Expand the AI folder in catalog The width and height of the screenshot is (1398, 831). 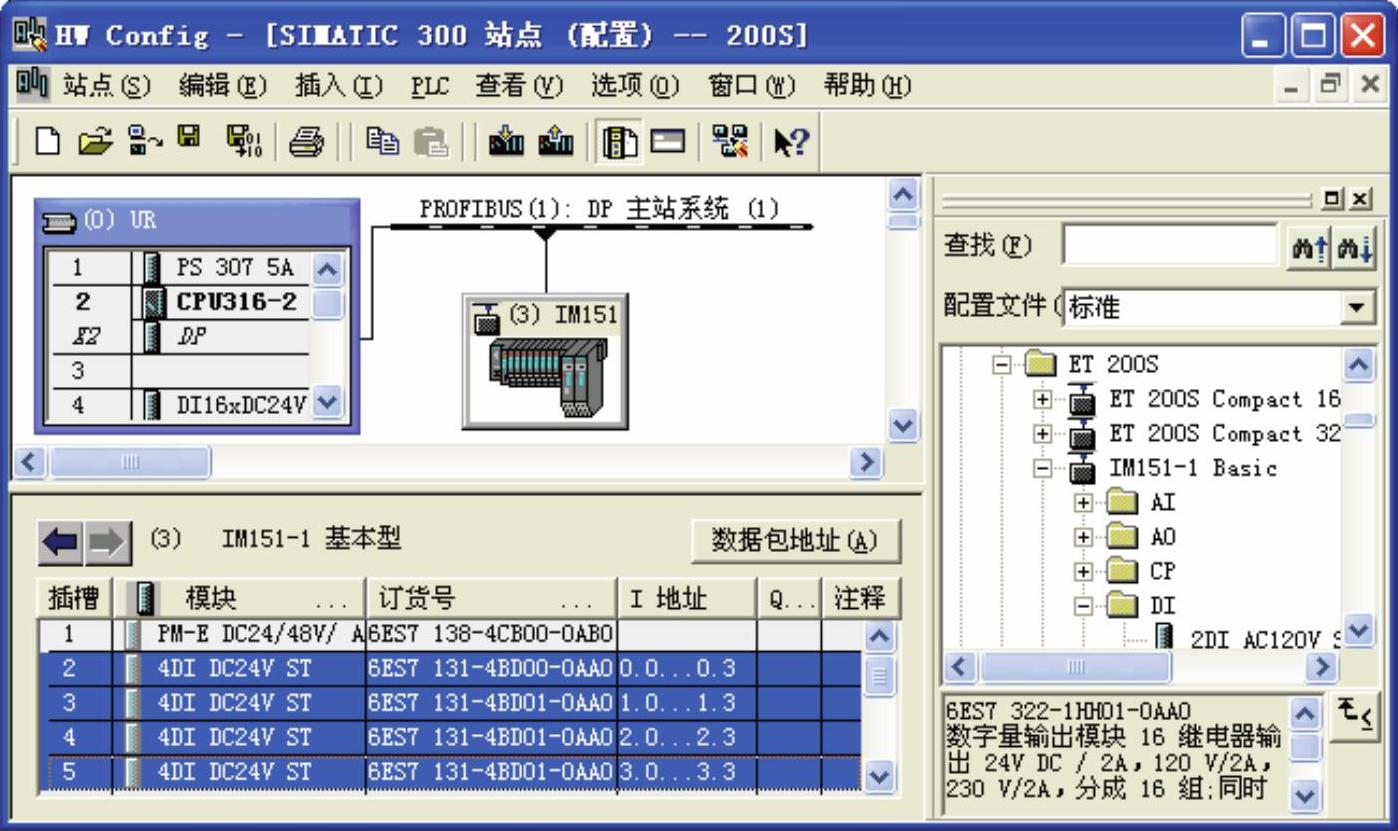click(x=1083, y=503)
